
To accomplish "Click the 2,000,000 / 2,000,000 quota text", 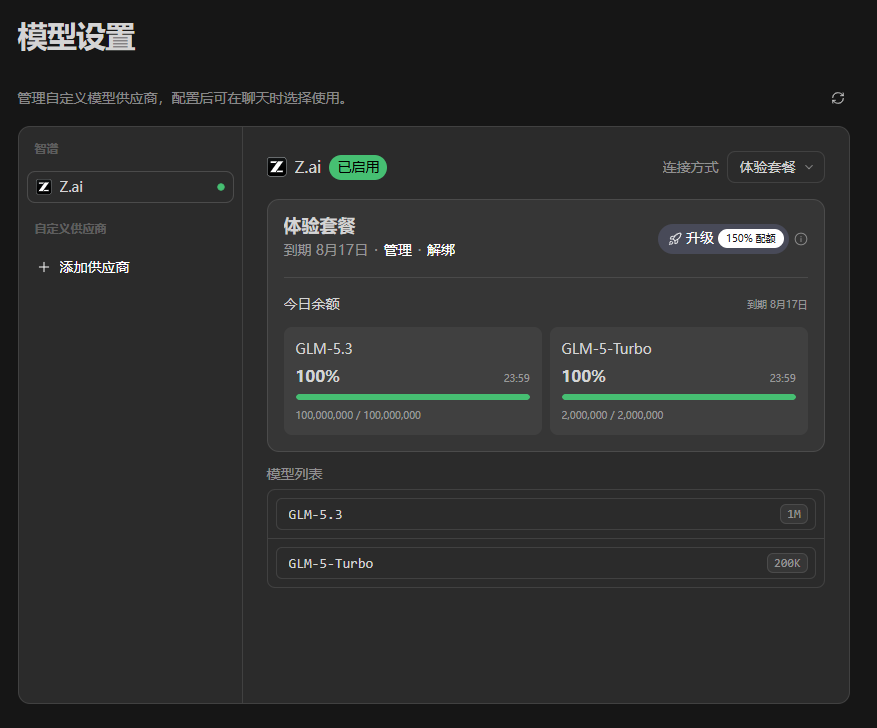I will [x=612, y=415].
